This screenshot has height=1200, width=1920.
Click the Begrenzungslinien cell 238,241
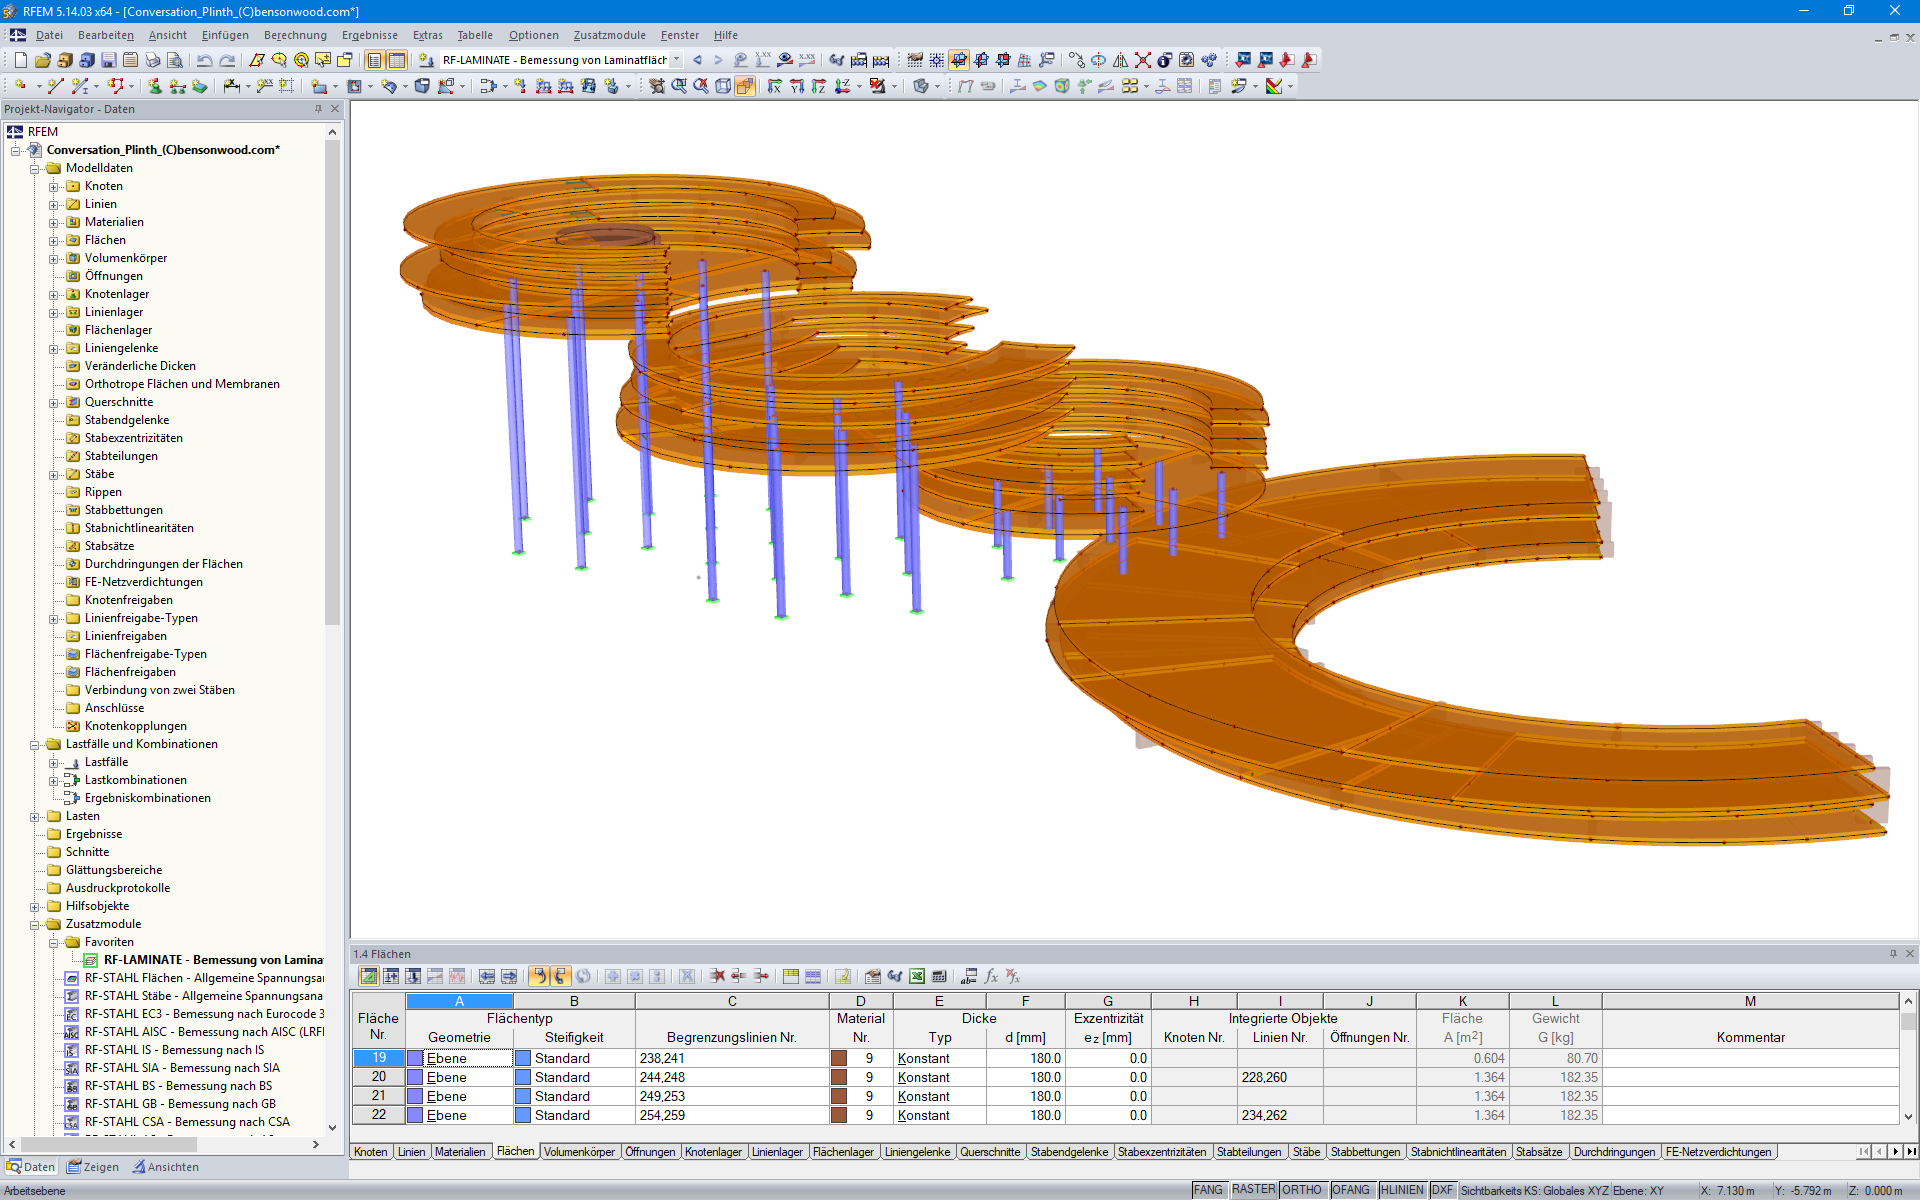[x=732, y=1058]
